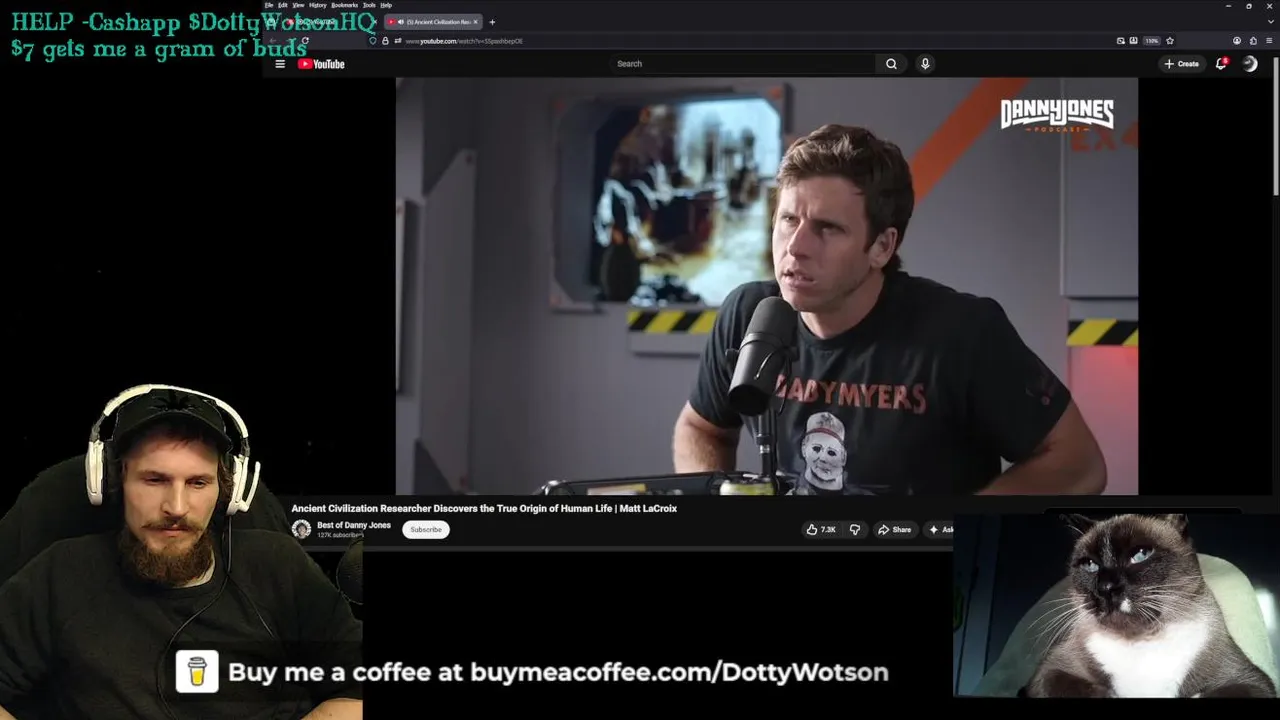
Task: Switch to the Ancient Civilization video tab
Action: click(433, 22)
